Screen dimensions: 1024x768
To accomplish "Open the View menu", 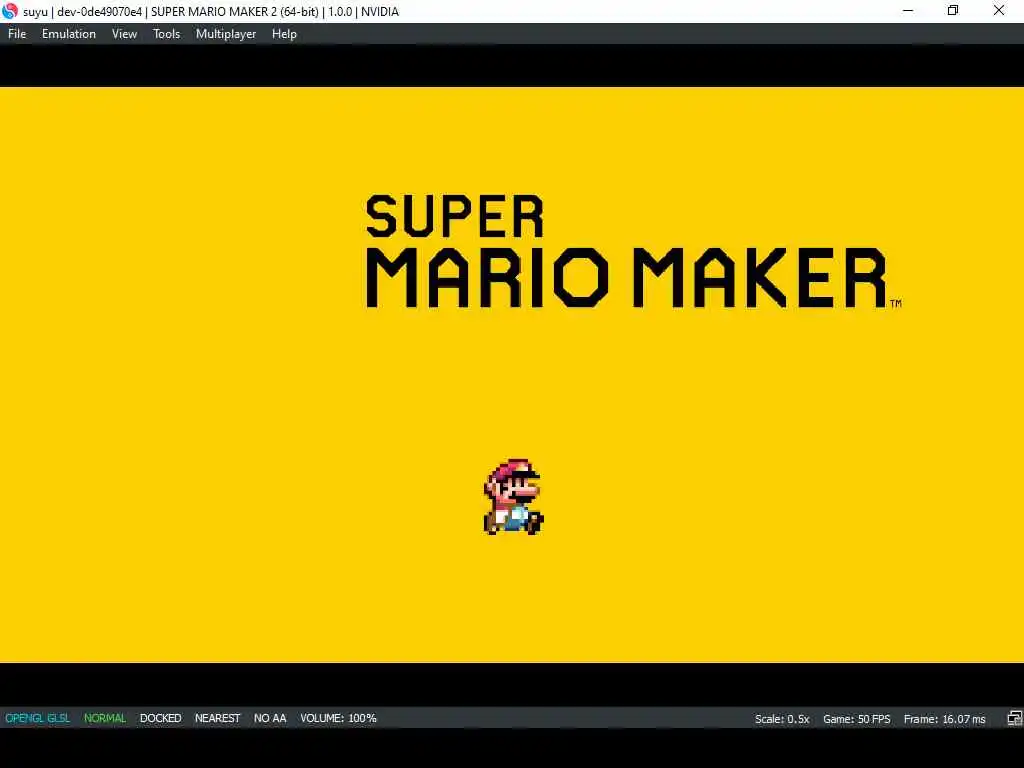I will 124,34.
